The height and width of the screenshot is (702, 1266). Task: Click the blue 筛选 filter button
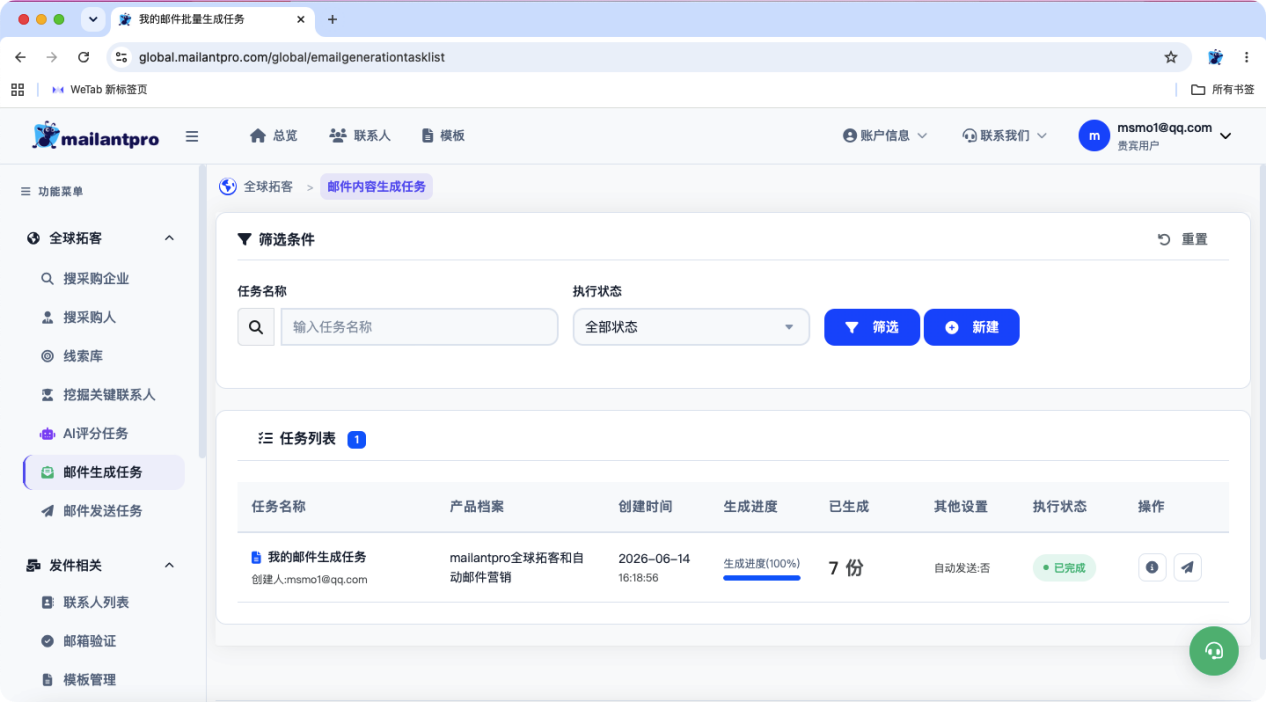872,327
